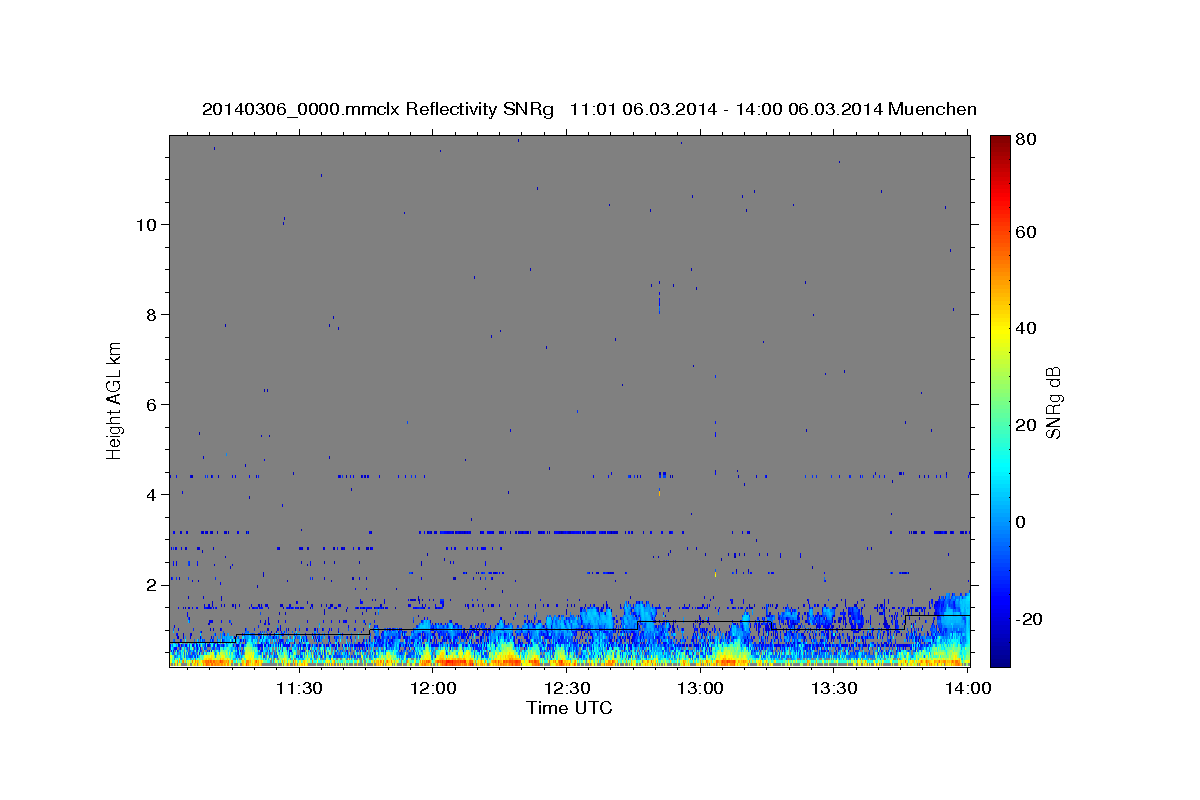The height and width of the screenshot is (800, 1200).
Task: Click the plot title starting with 20140306_0000.mmclx
Action: point(589,109)
